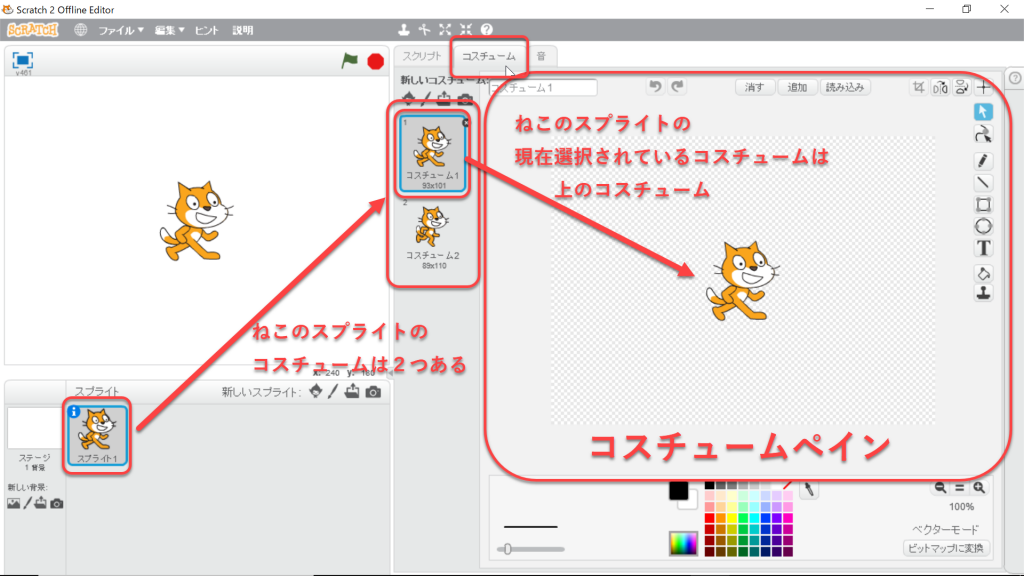1024x576 pixels.
Task: Click the red stop button
Action: click(x=376, y=61)
